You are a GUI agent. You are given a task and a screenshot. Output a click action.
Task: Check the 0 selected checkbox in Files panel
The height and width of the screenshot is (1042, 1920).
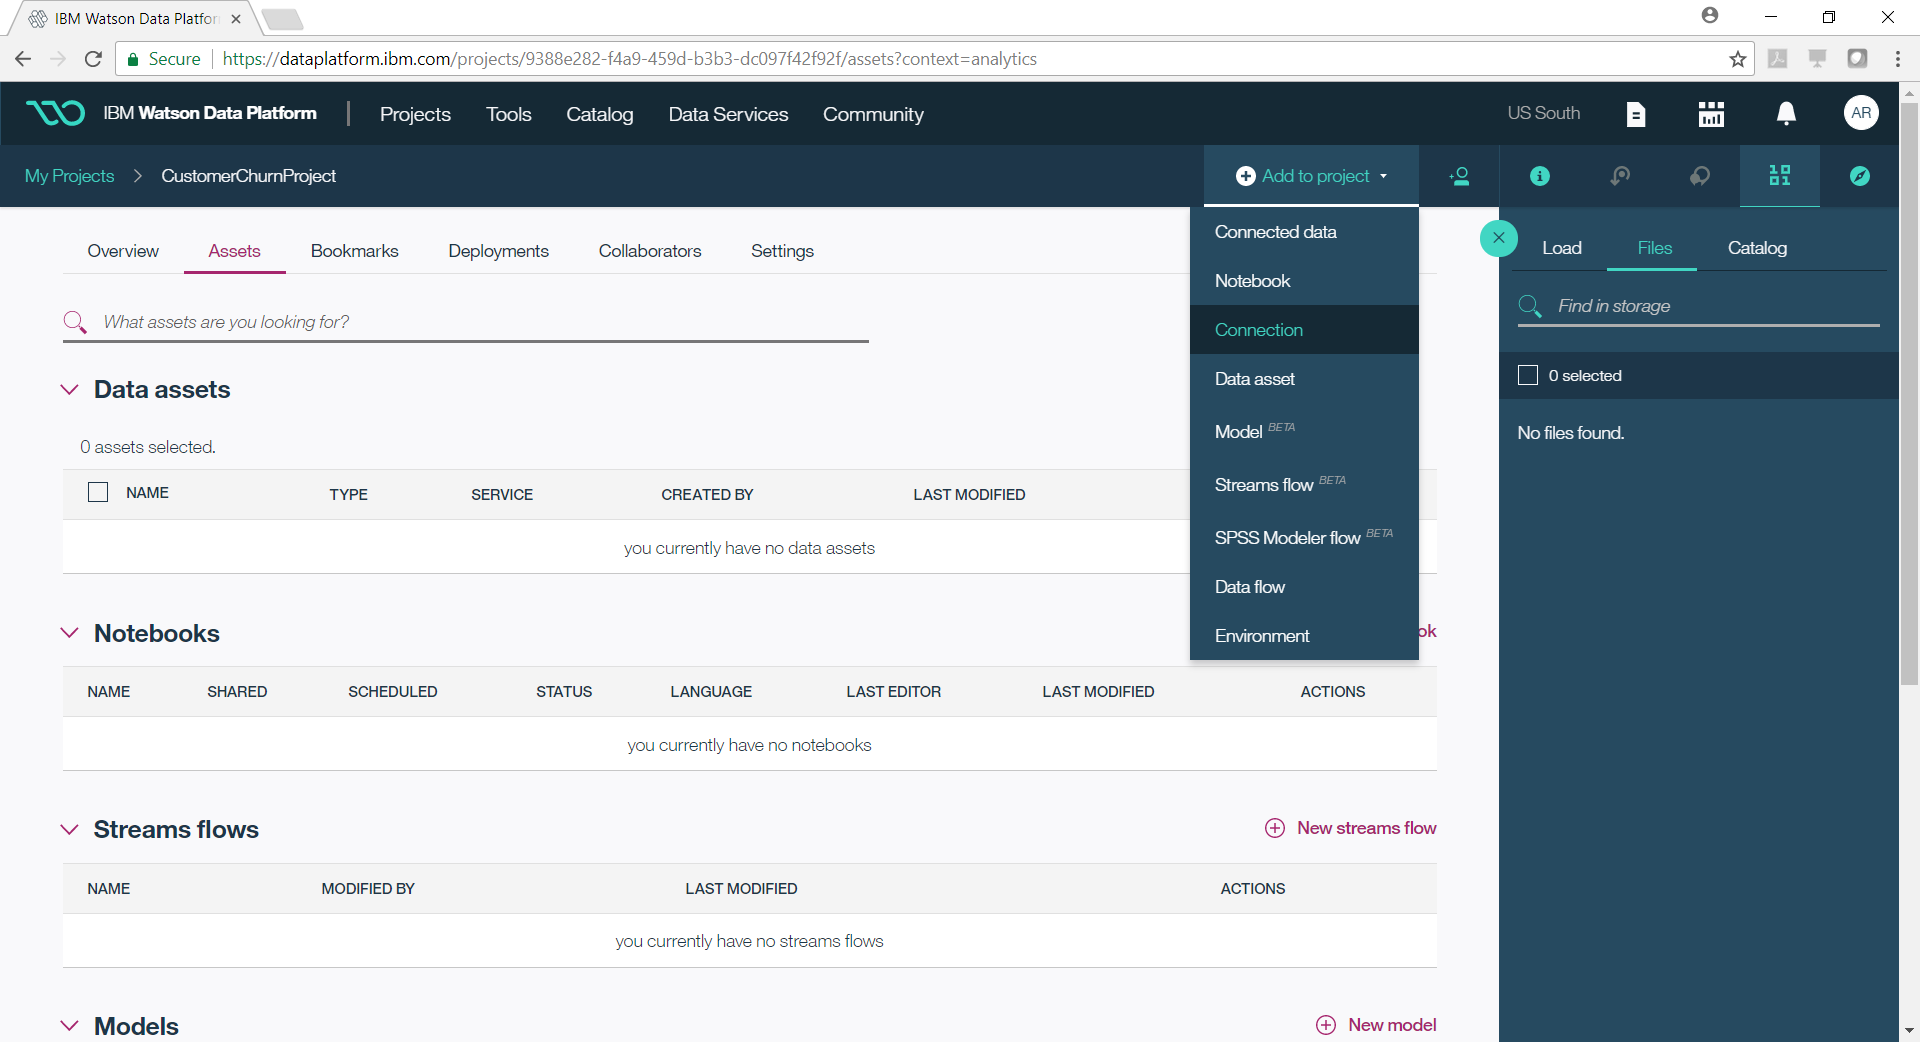[x=1528, y=375]
